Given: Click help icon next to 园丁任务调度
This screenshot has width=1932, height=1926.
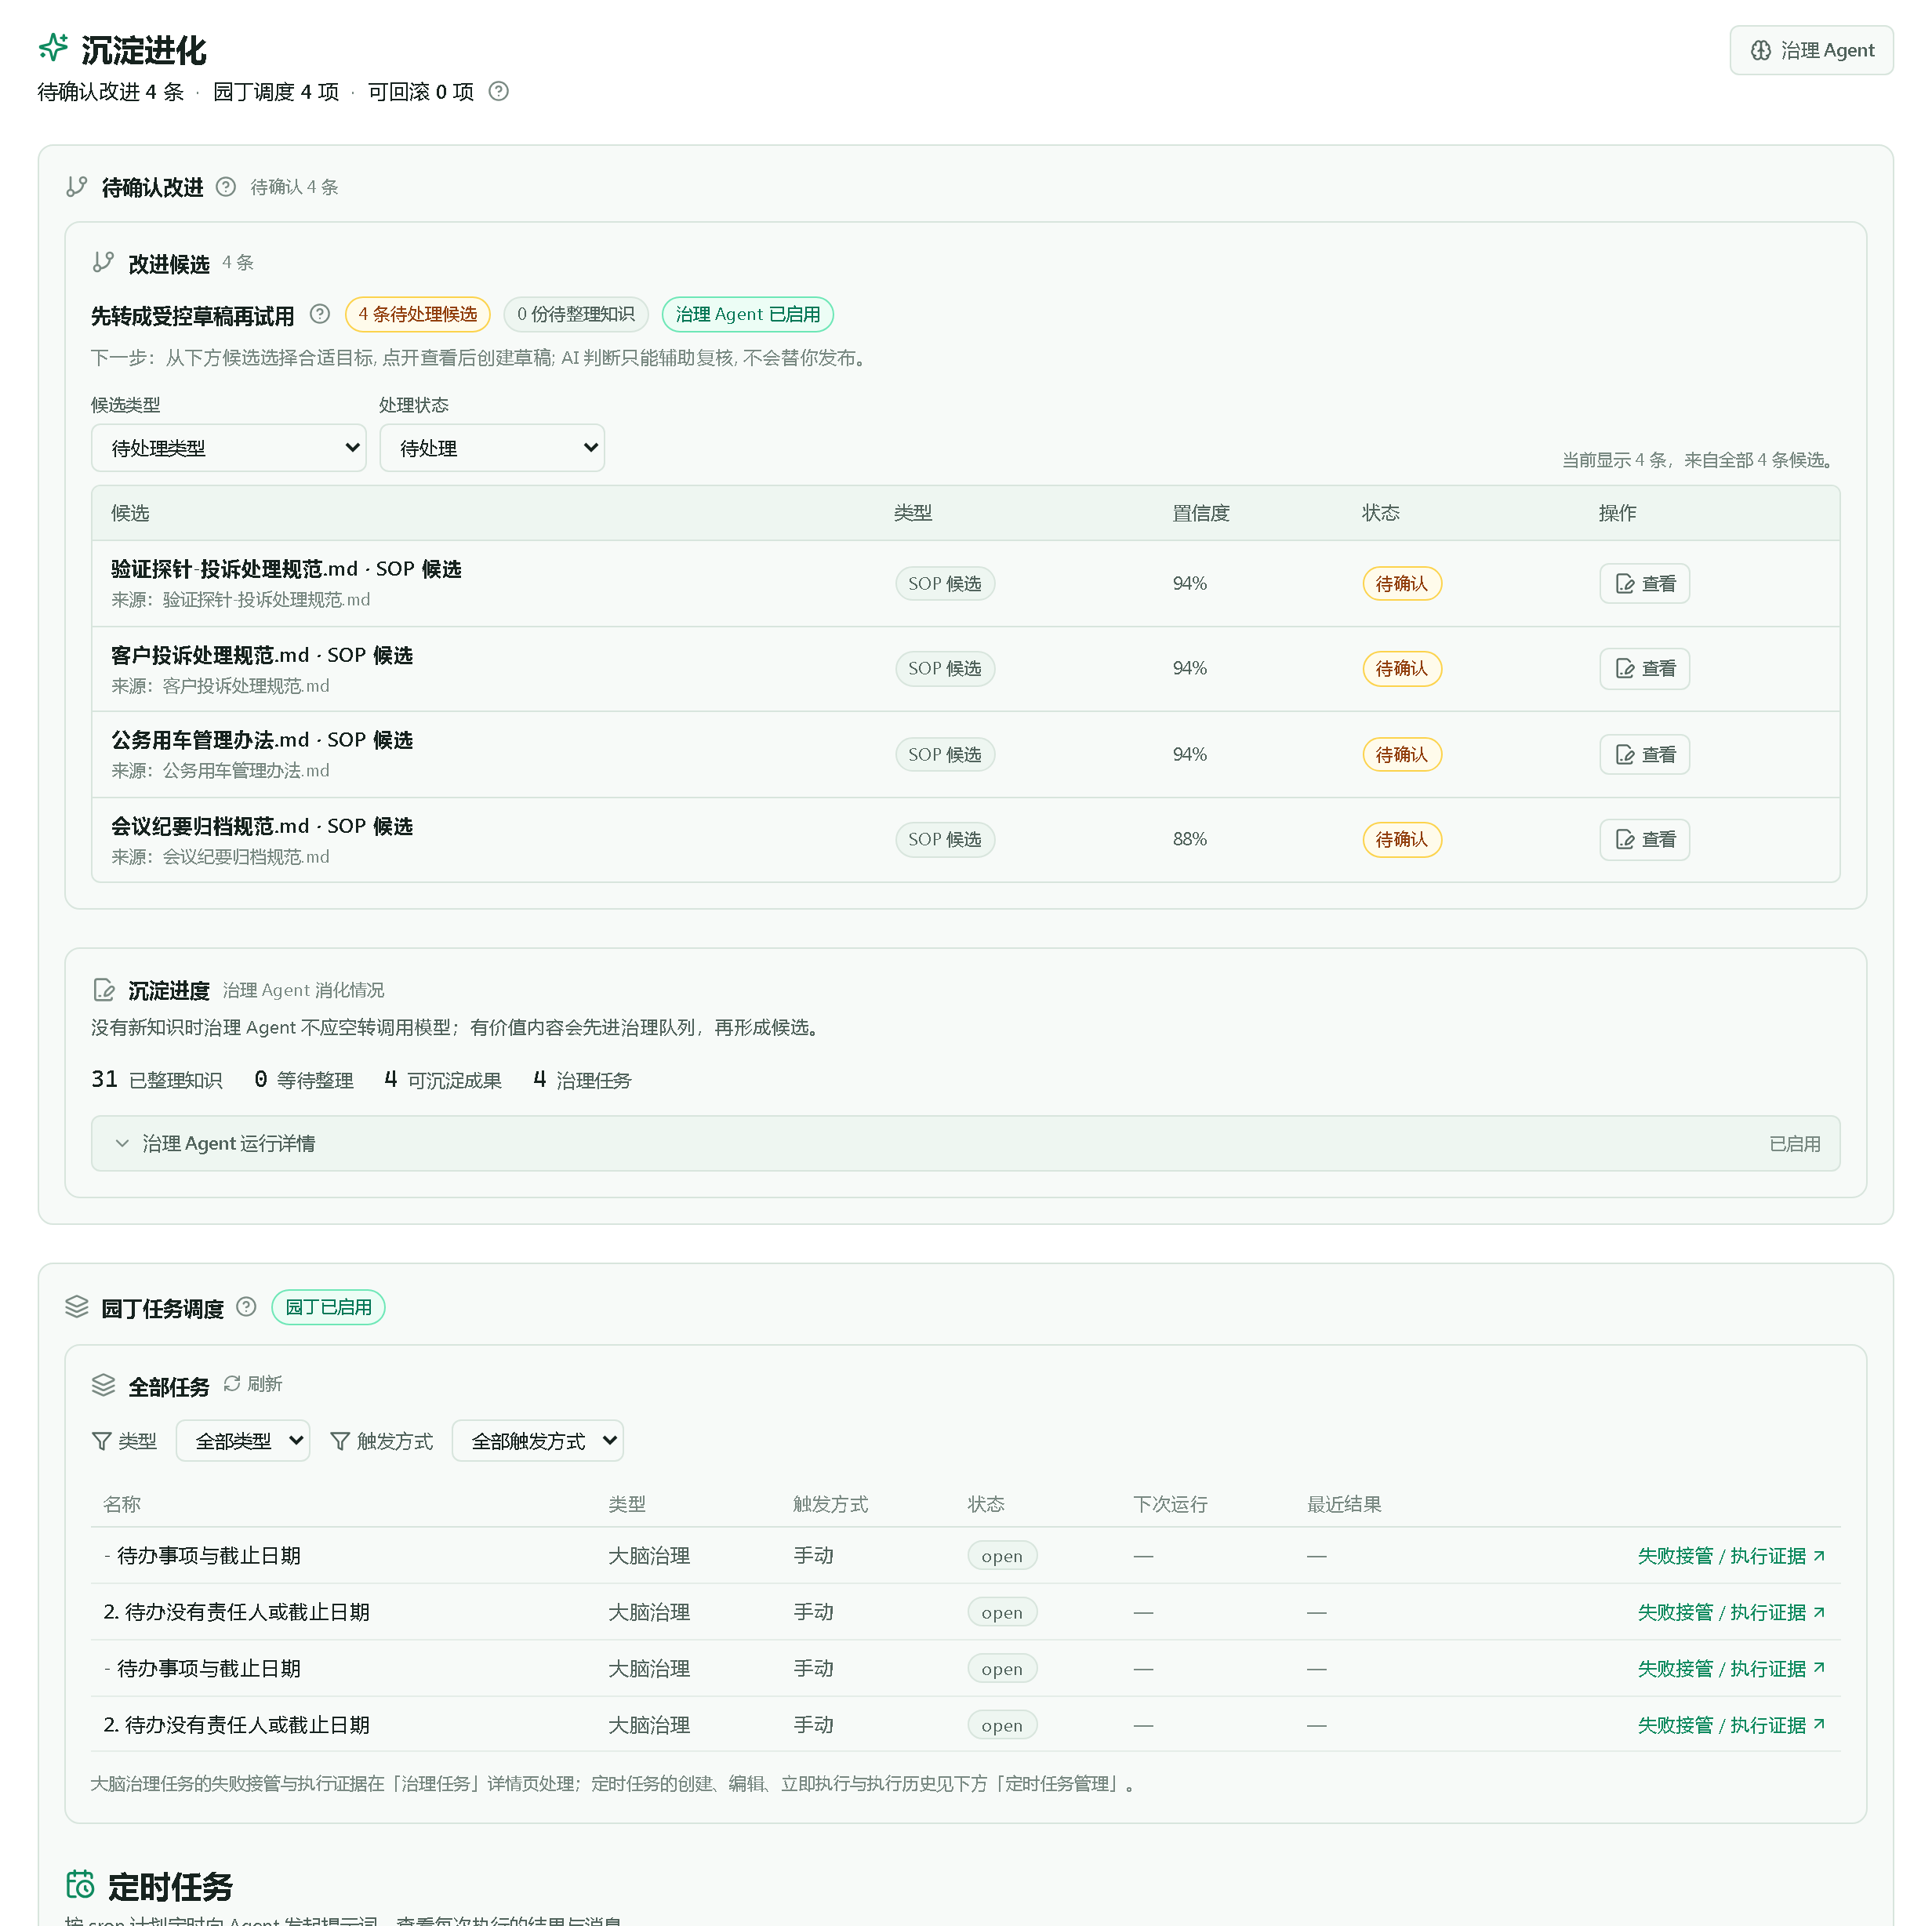Looking at the screenshot, I should 246,1308.
